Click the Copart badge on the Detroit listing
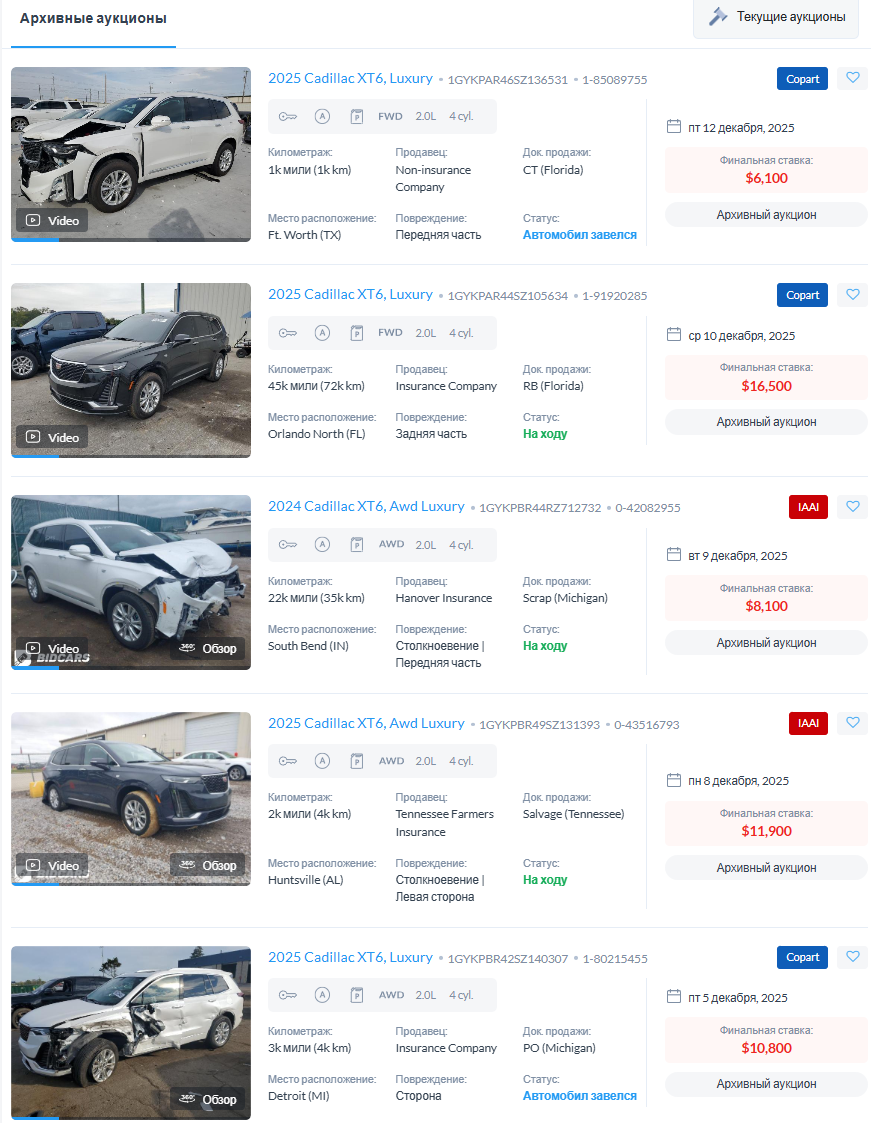 (802, 957)
